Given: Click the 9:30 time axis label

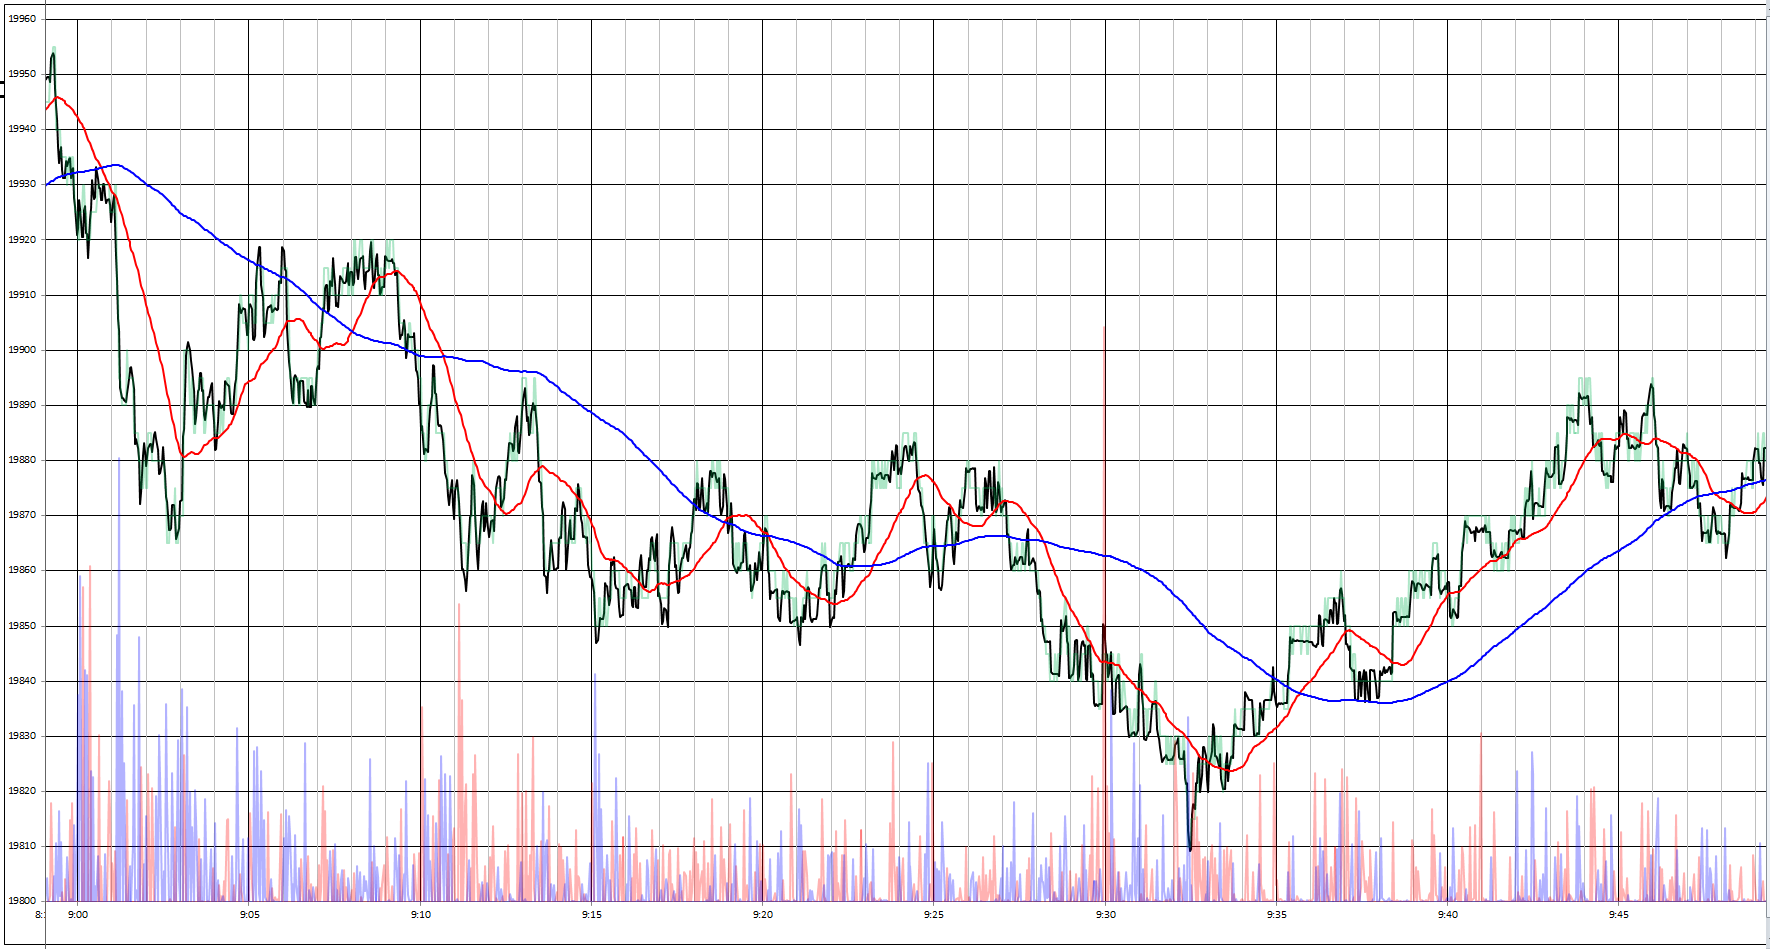Looking at the screenshot, I should coord(1106,914).
